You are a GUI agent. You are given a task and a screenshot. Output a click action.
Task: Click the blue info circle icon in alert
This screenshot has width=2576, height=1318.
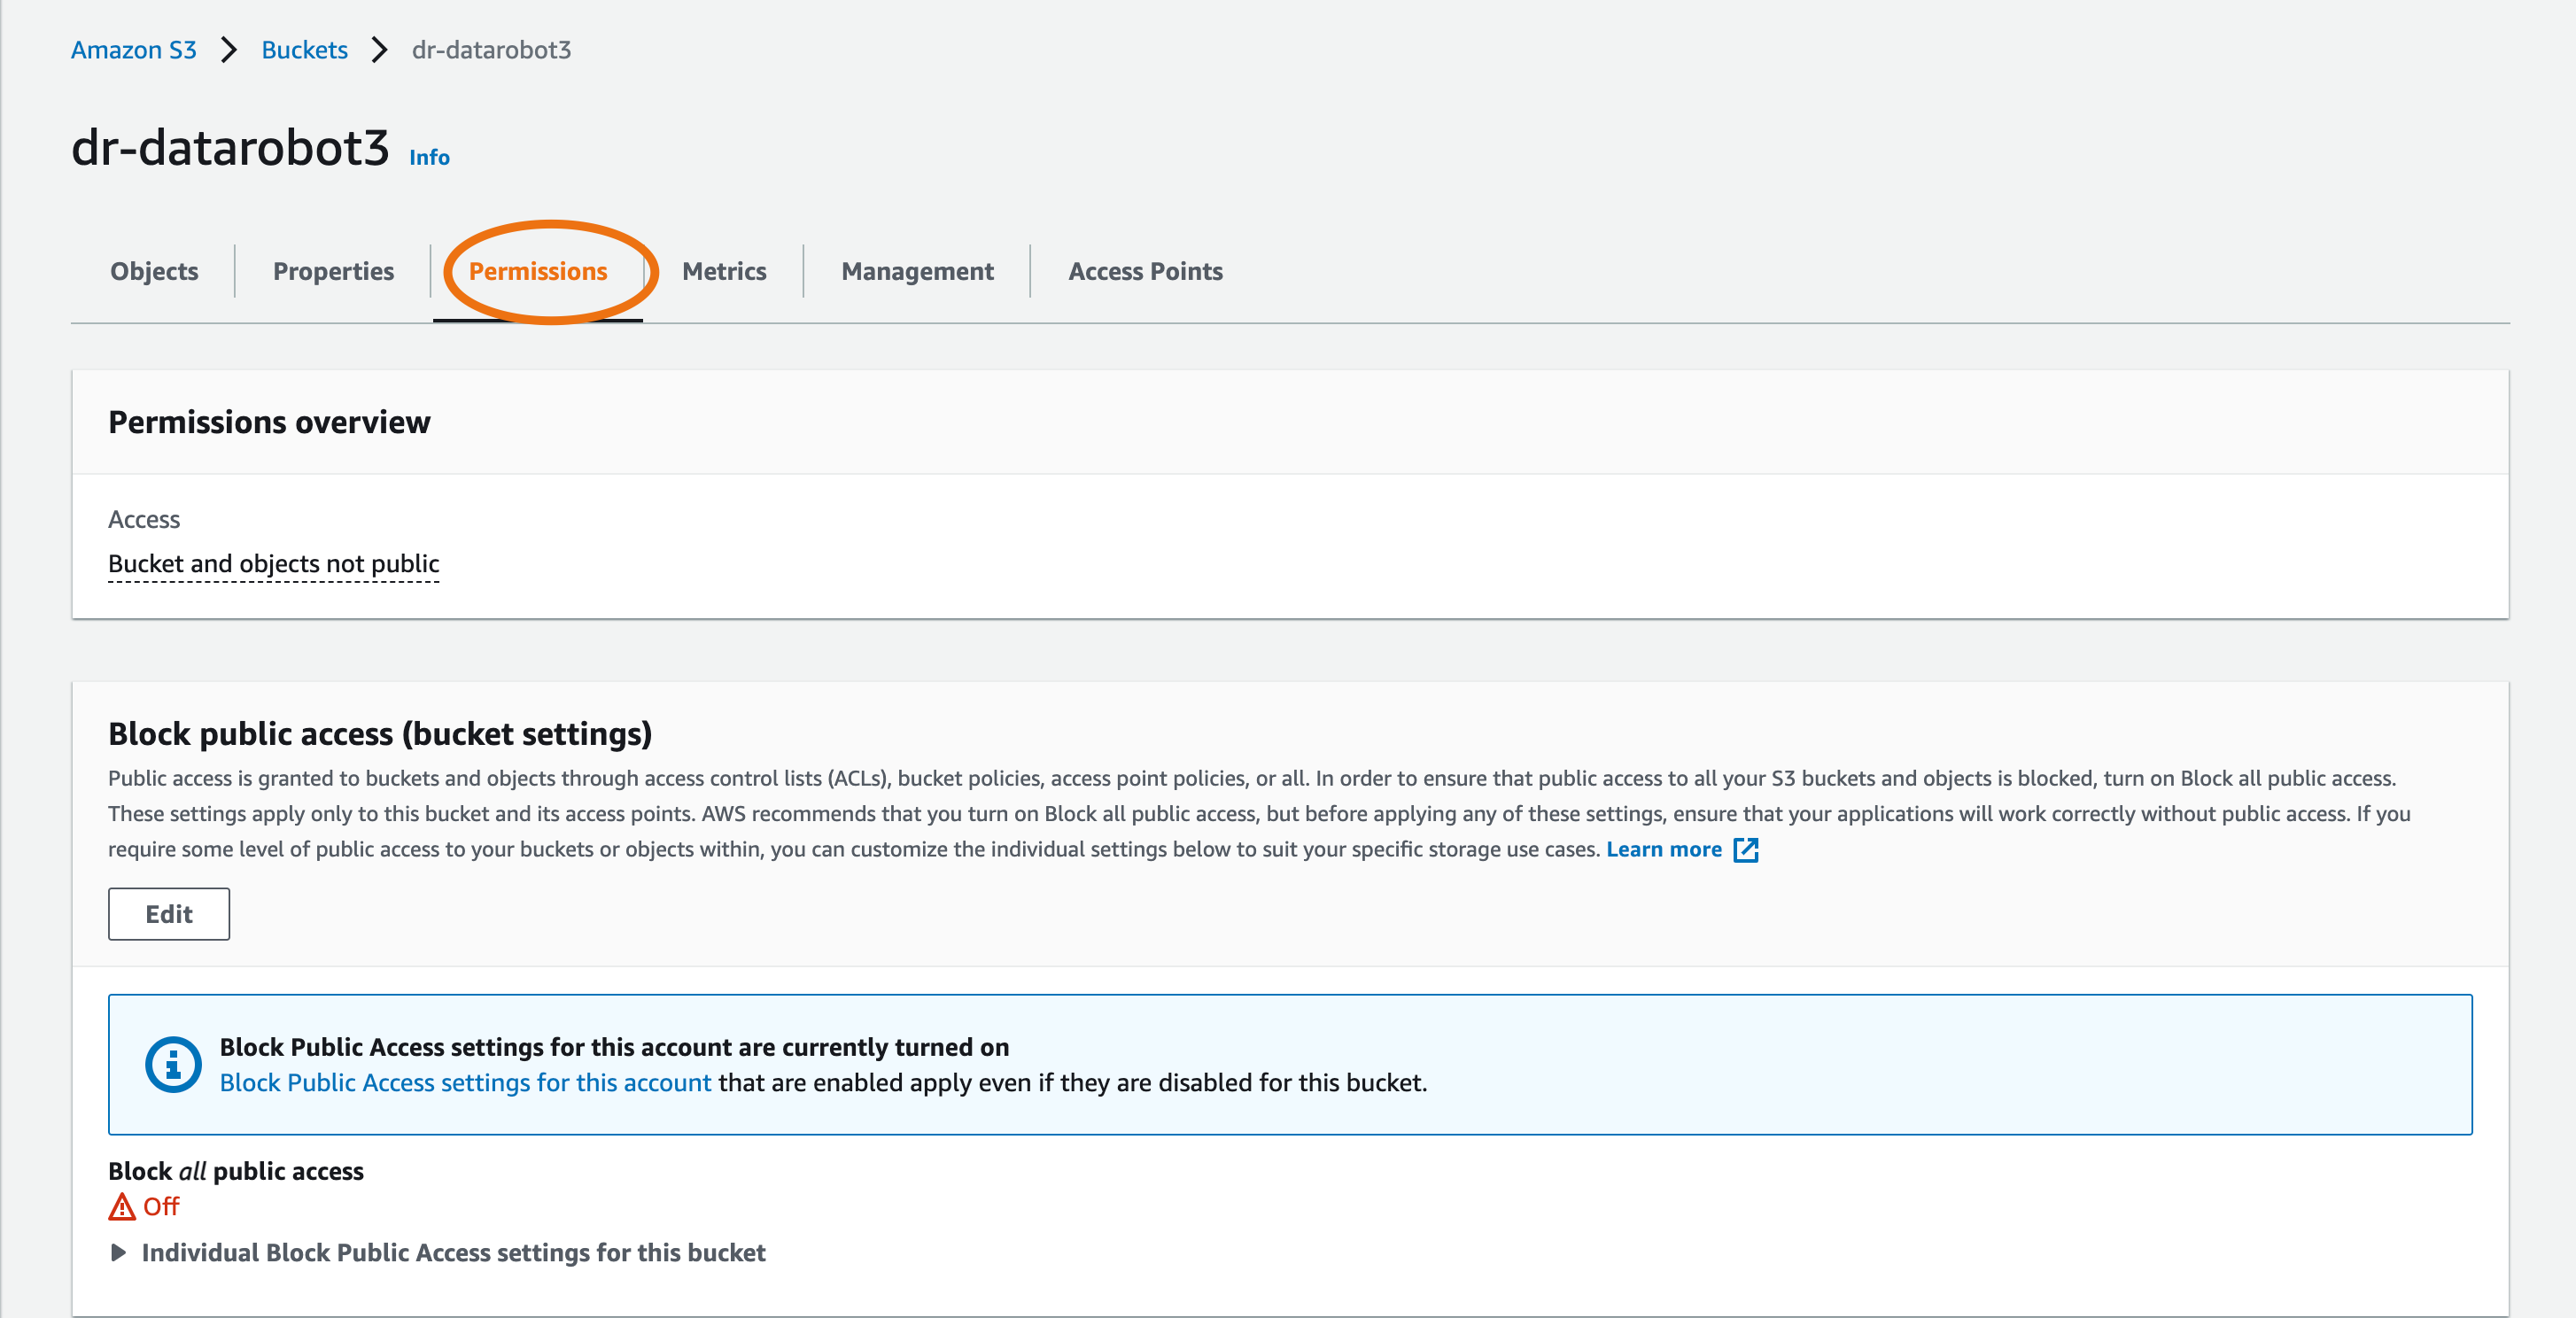173,1064
